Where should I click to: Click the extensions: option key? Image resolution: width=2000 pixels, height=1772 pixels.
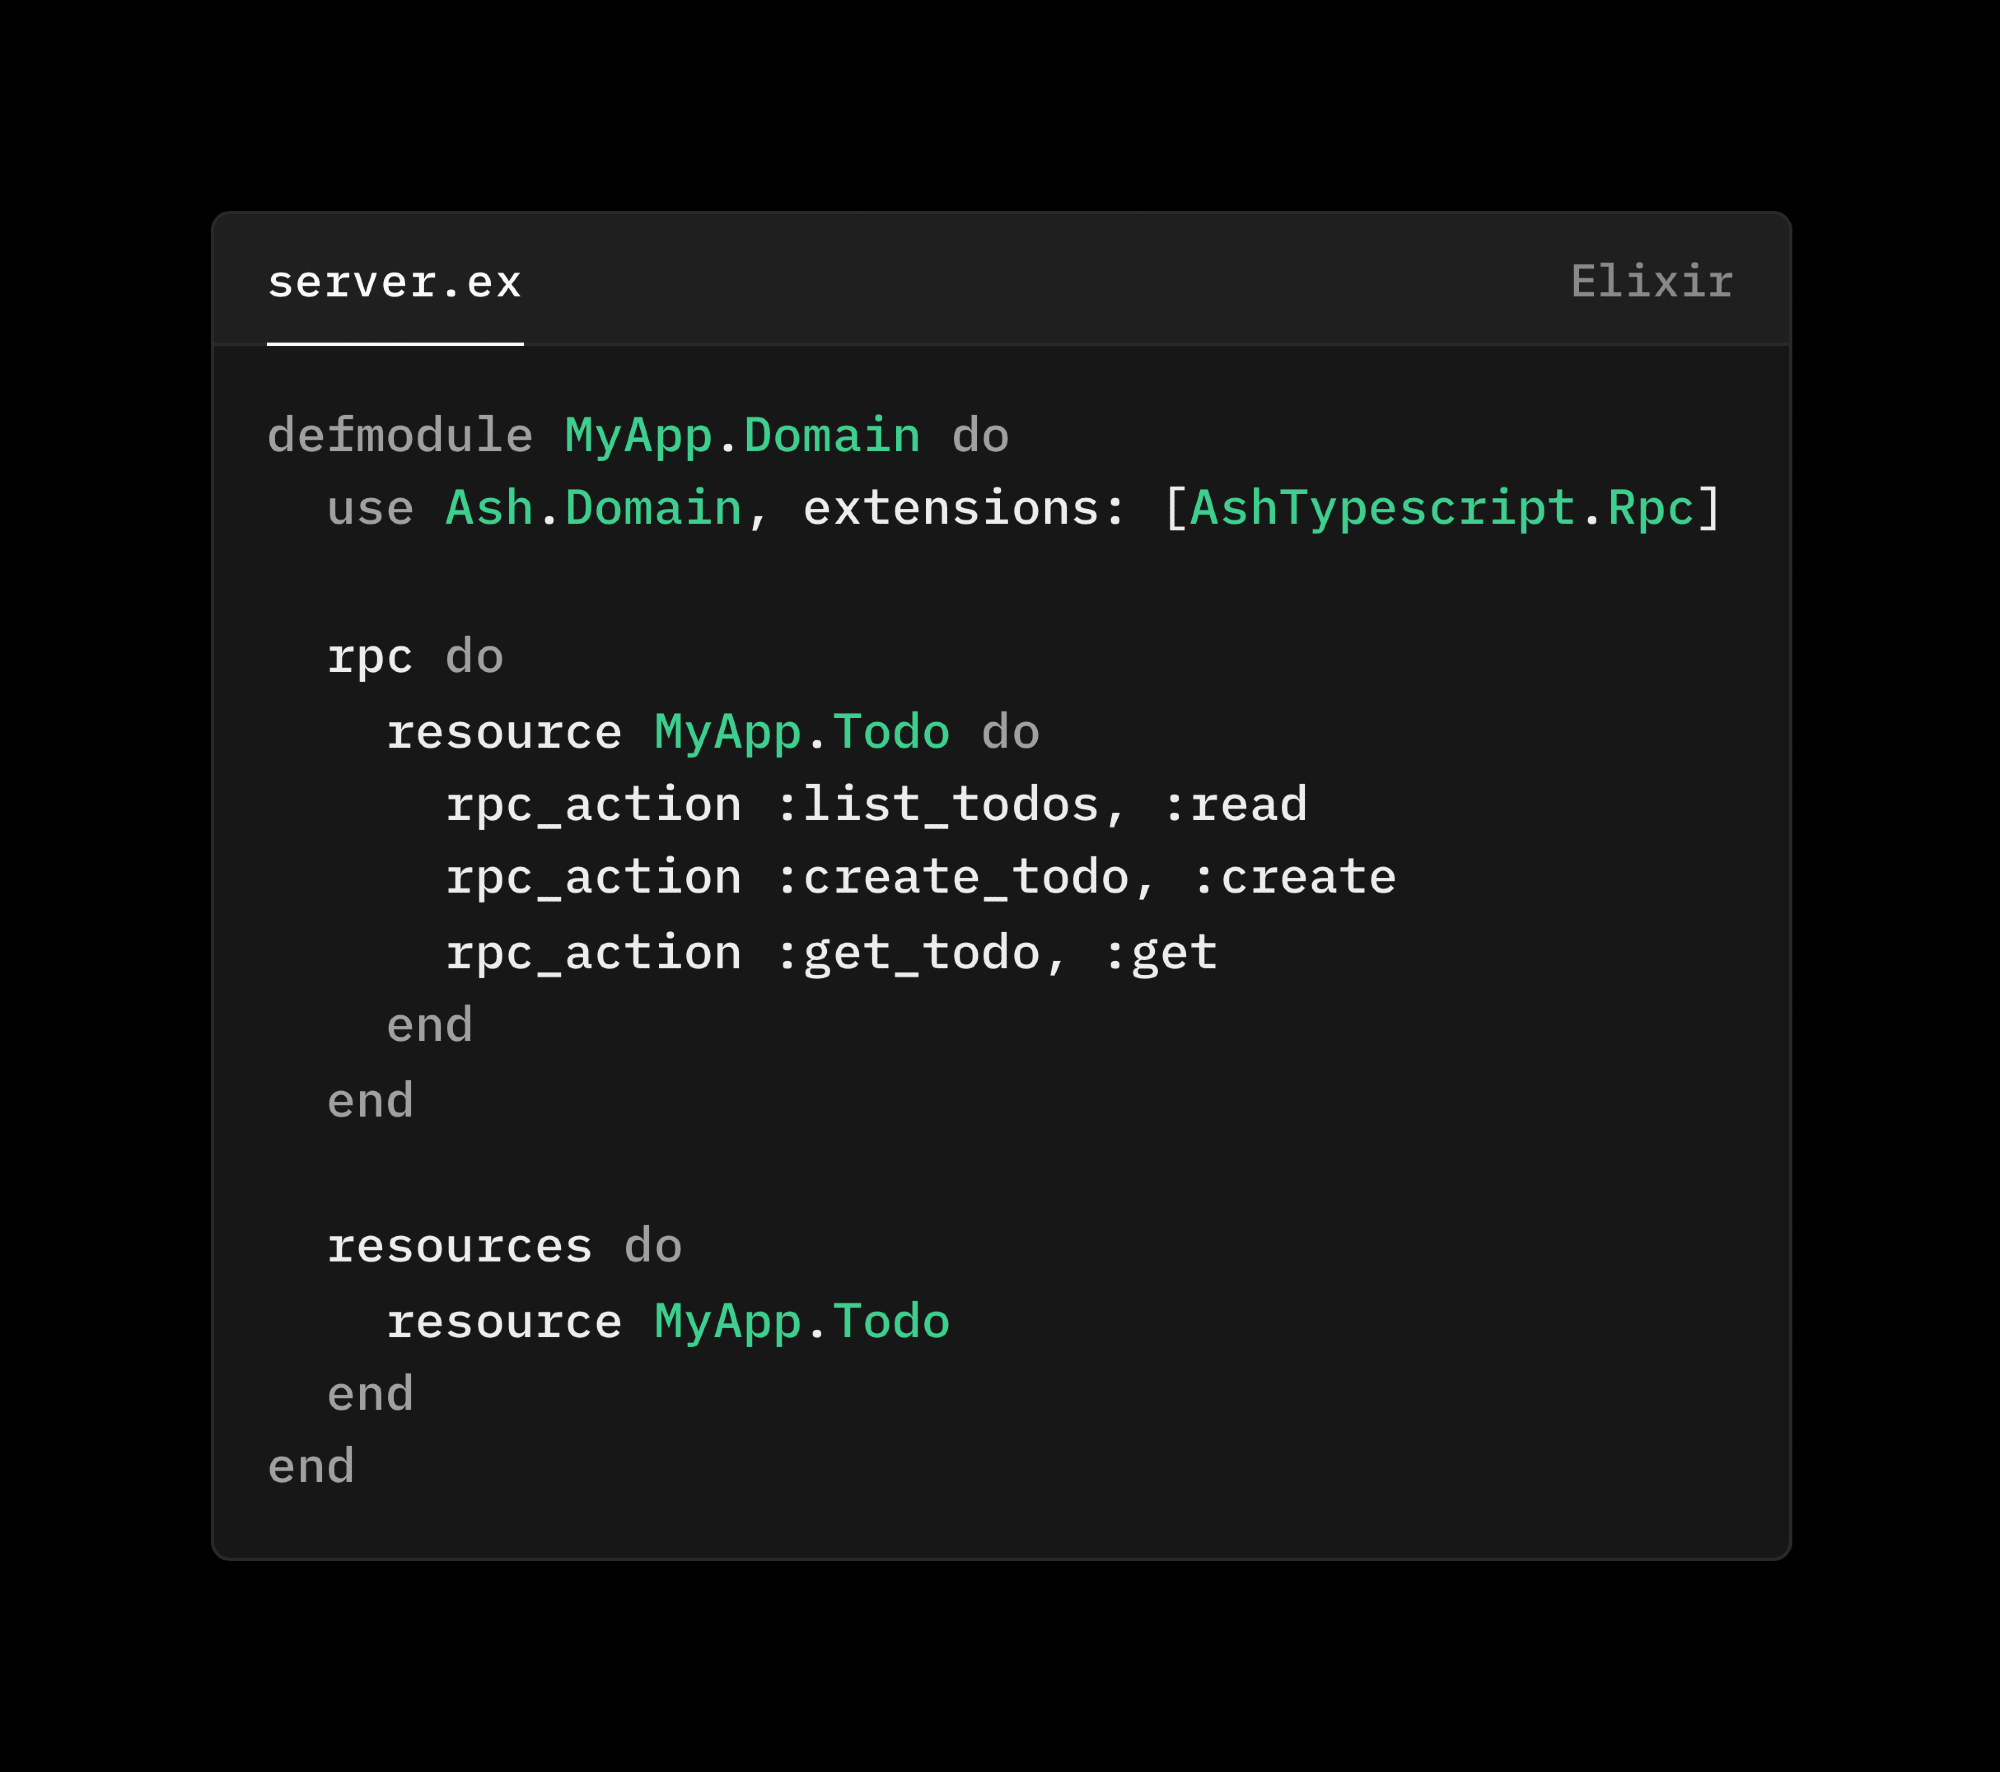click(965, 509)
